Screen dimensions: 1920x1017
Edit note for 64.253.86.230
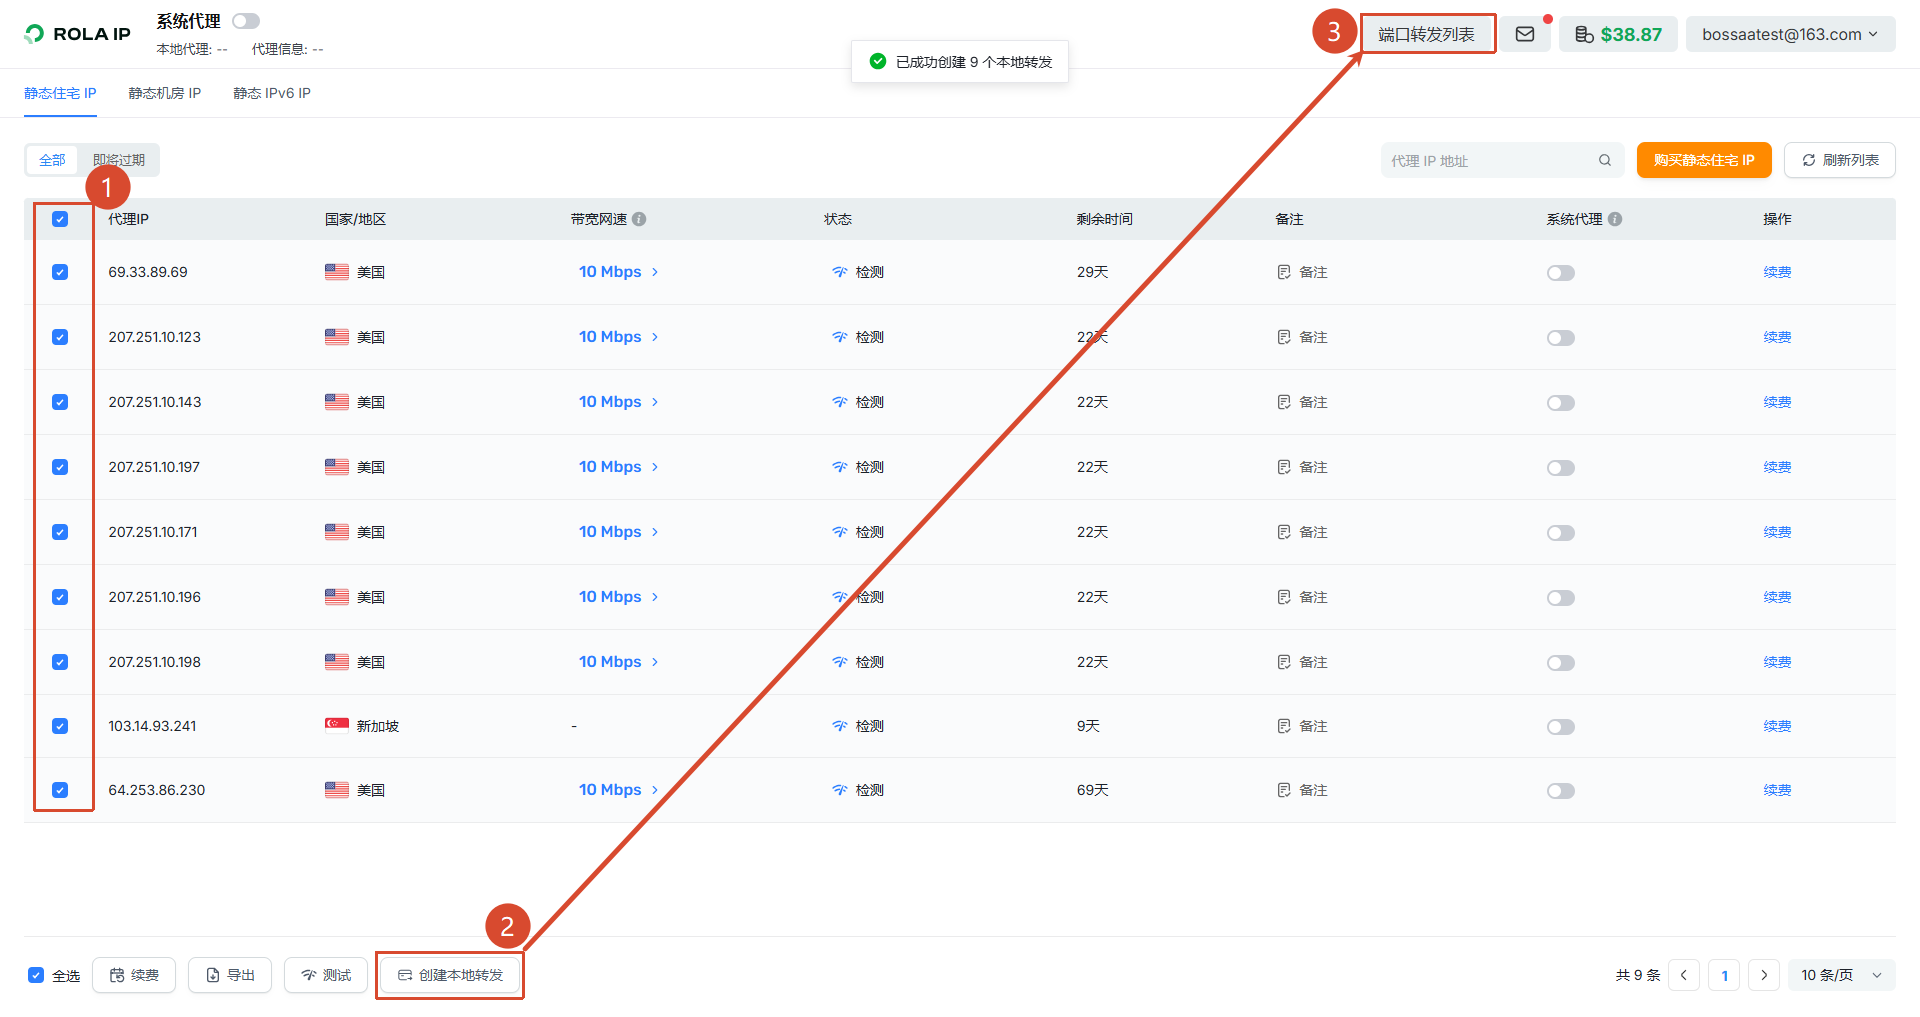click(x=1302, y=790)
